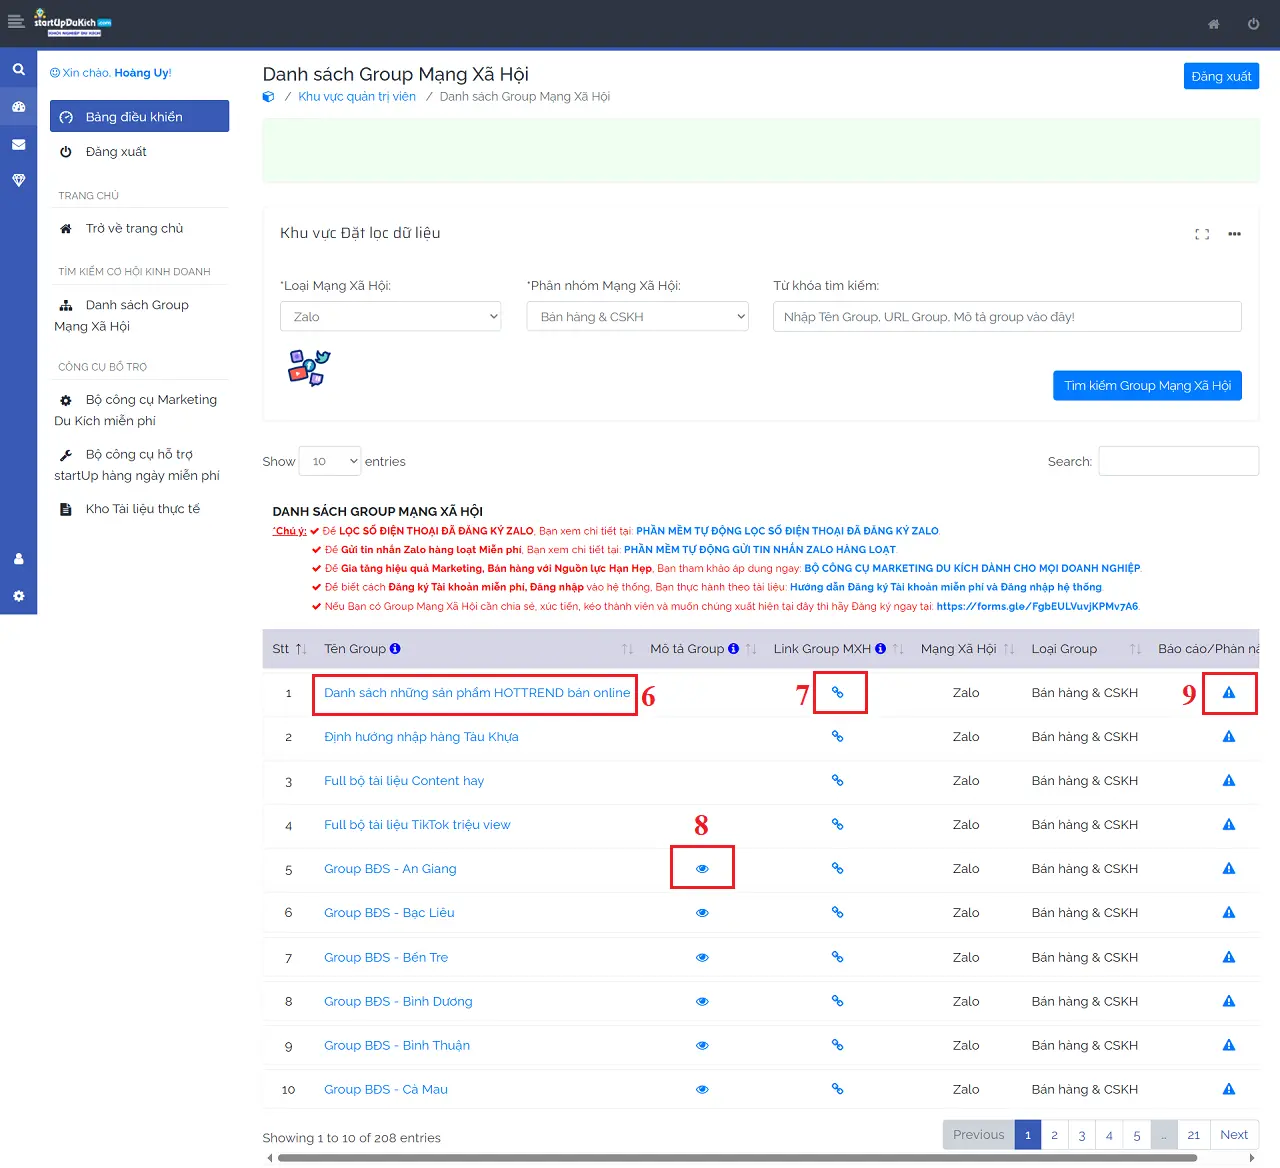The height and width of the screenshot is (1168, 1280).
Task: View description of Group BĐS - Bạc Liêu
Action: click(x=702, y=913)
